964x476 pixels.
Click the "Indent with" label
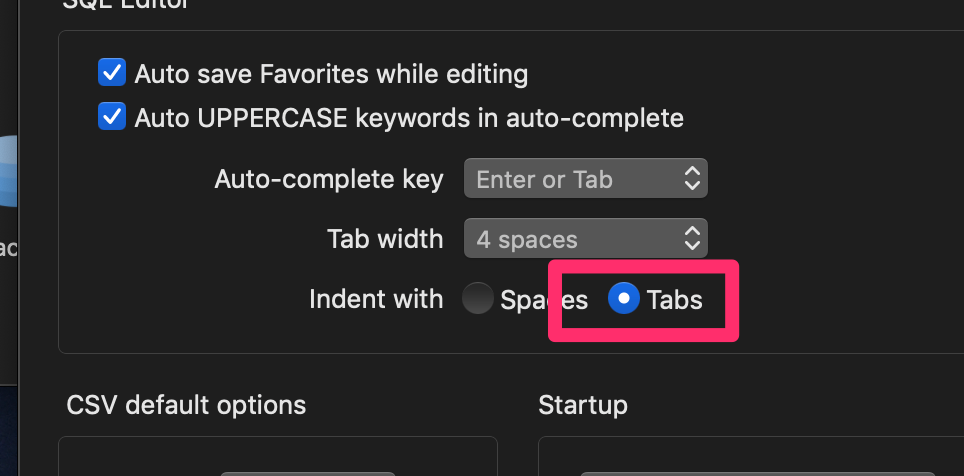(376, 299)
